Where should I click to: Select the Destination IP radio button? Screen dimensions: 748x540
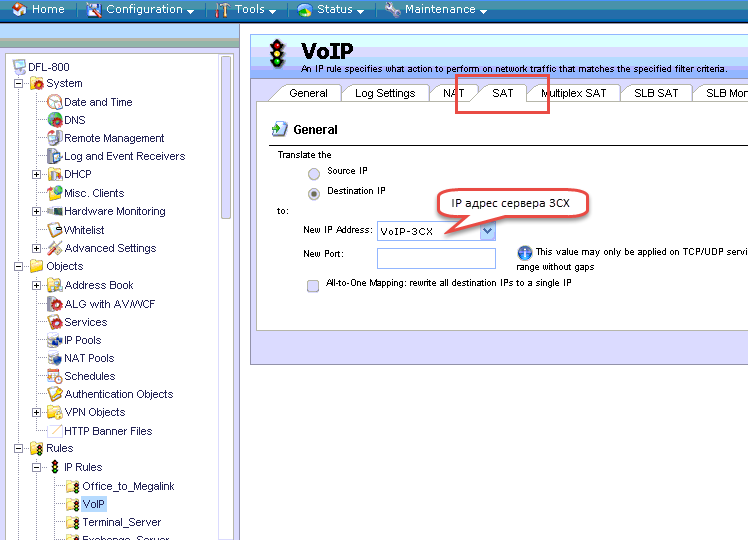tap(314, 194)
